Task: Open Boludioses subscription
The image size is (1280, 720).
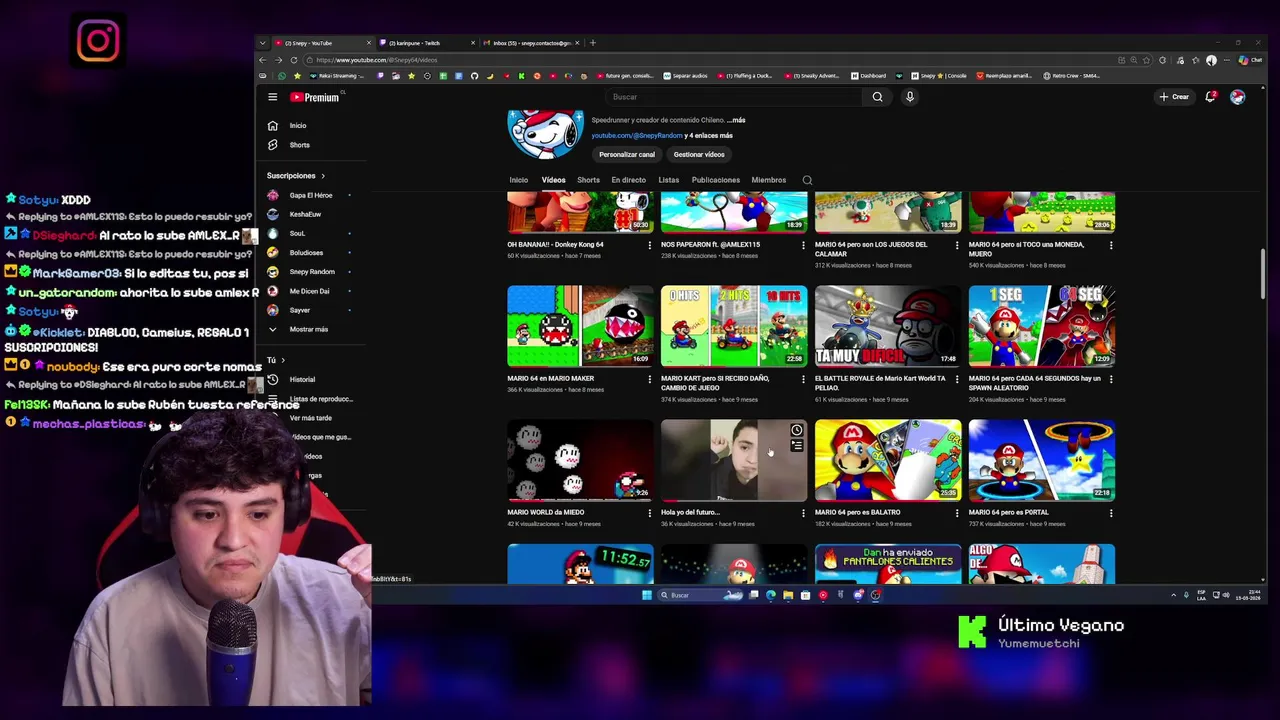Action: coord(306,253)
